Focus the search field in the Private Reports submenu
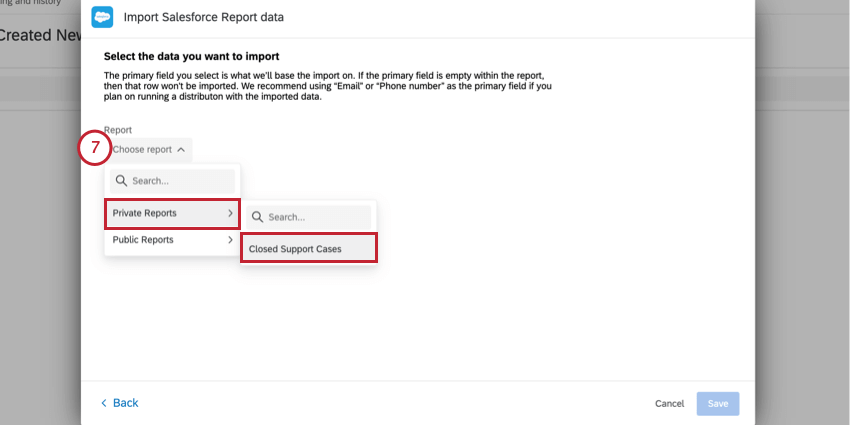850x425 pixels. pos(315,216)
